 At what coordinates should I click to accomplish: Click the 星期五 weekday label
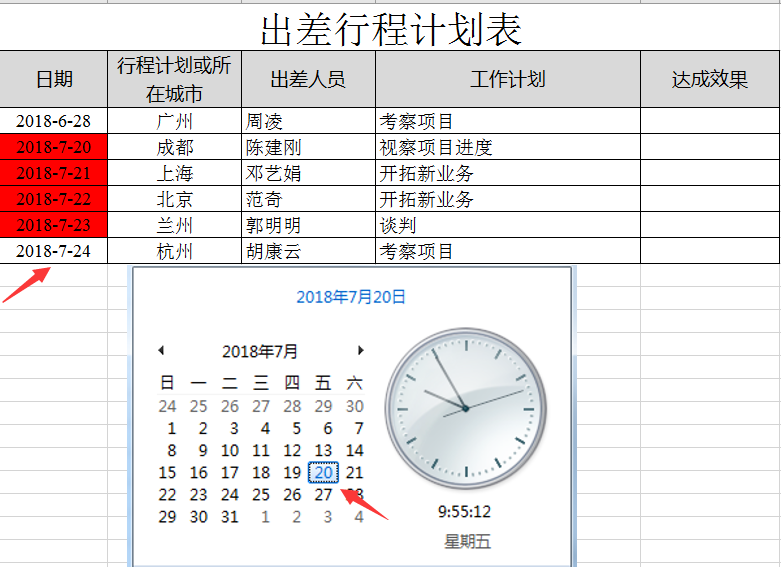coord(467,541)
